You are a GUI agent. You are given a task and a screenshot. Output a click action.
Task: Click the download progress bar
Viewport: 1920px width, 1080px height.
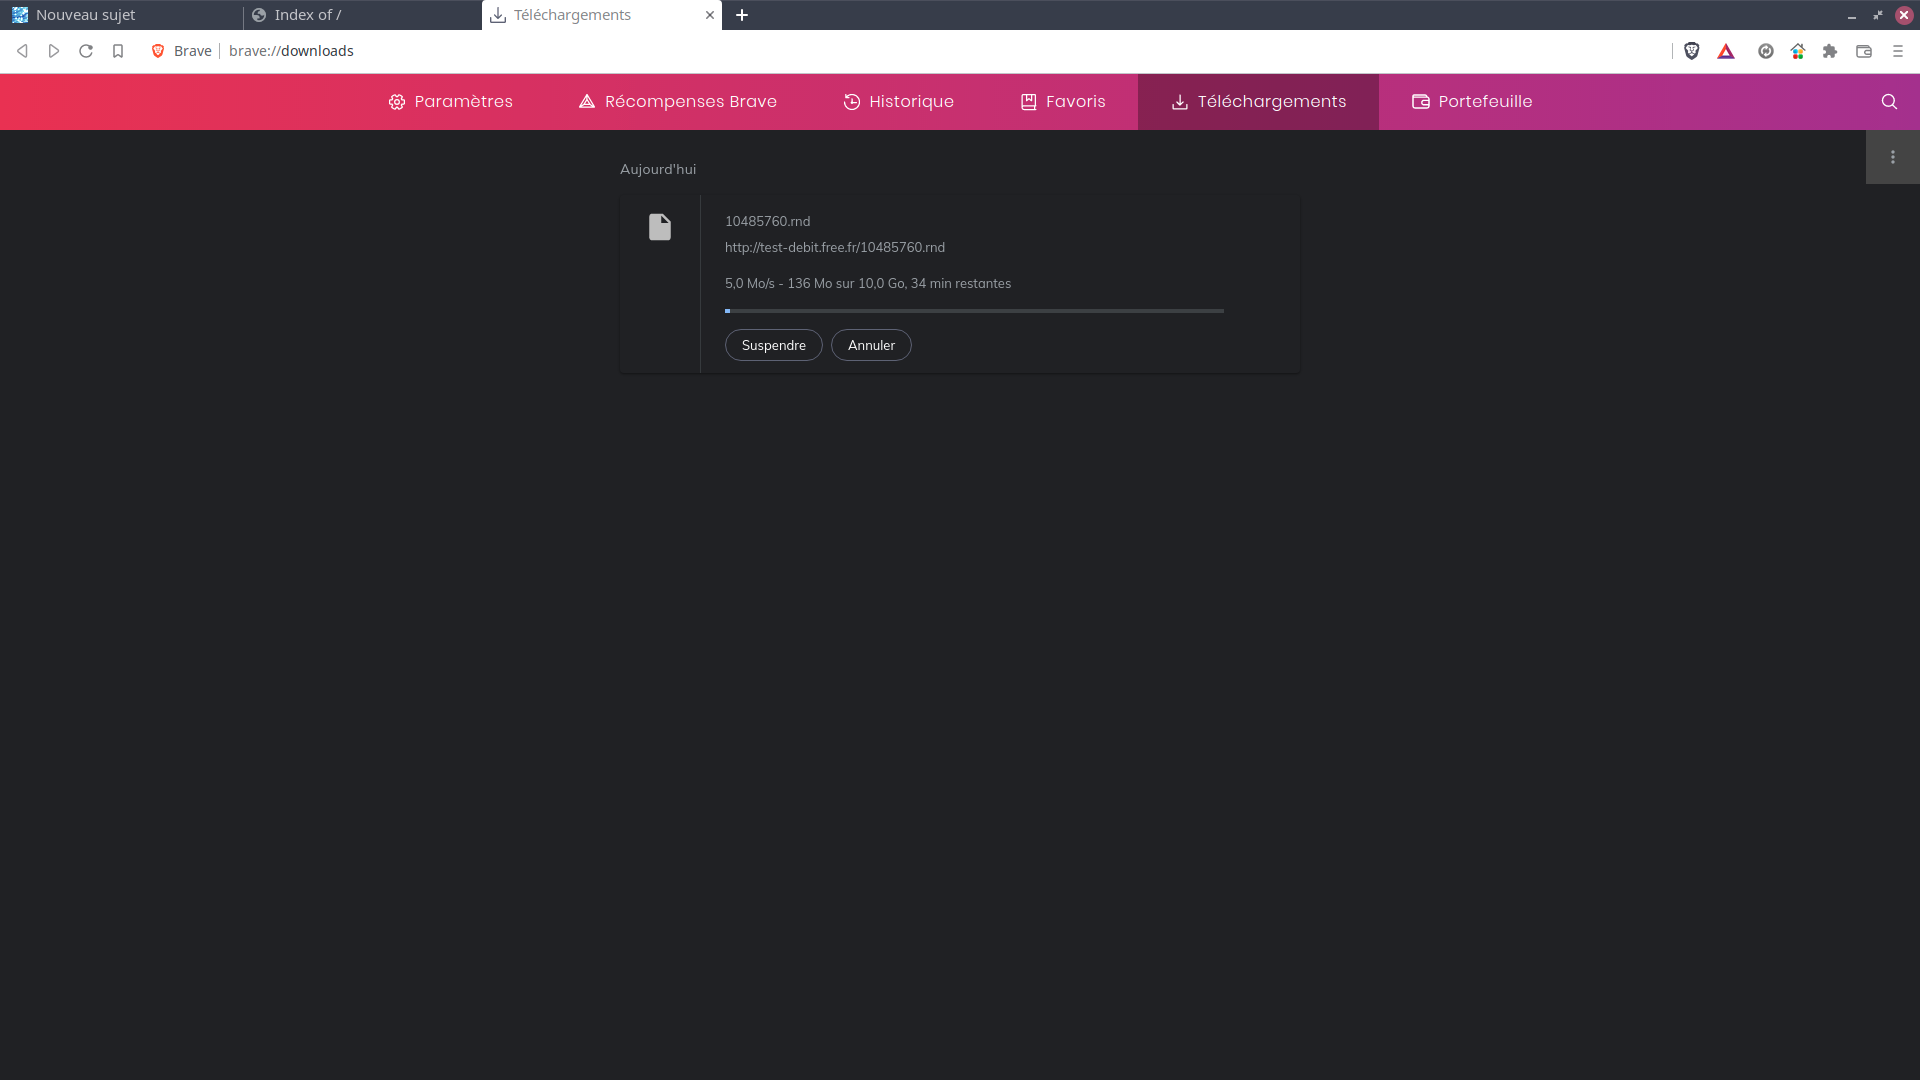point(974,311)
